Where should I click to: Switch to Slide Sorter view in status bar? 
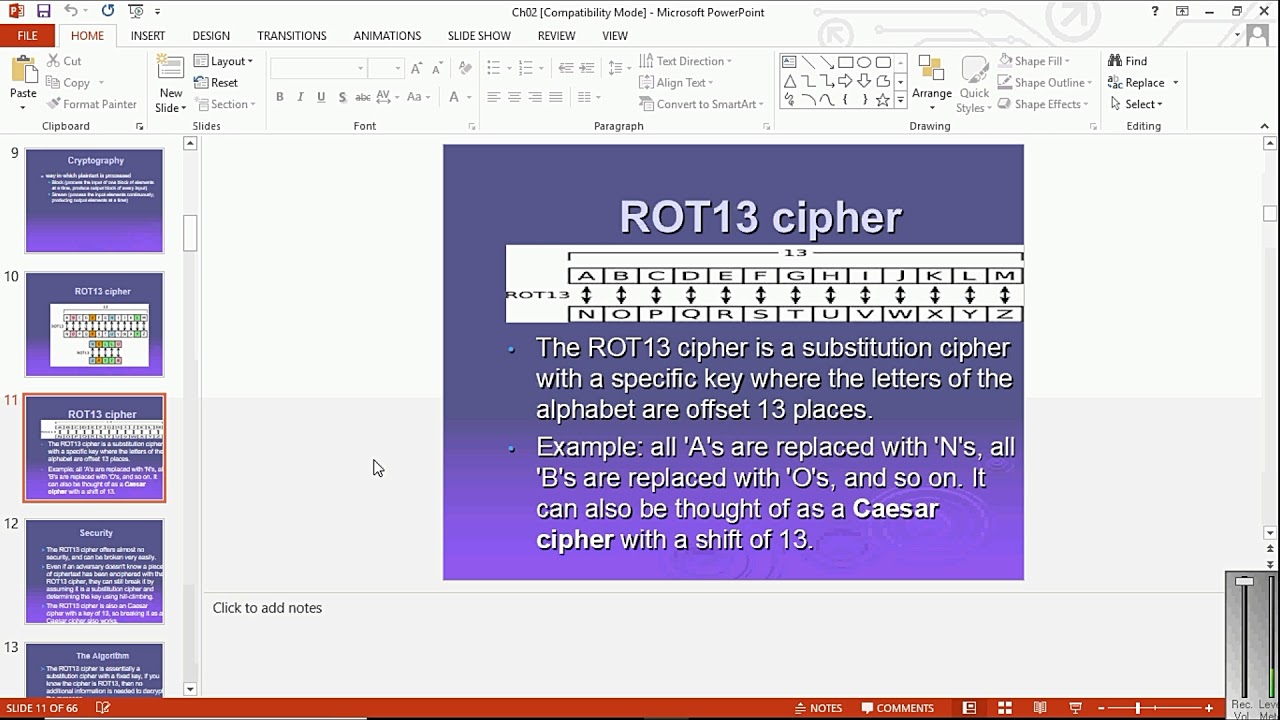(1005, 708)
